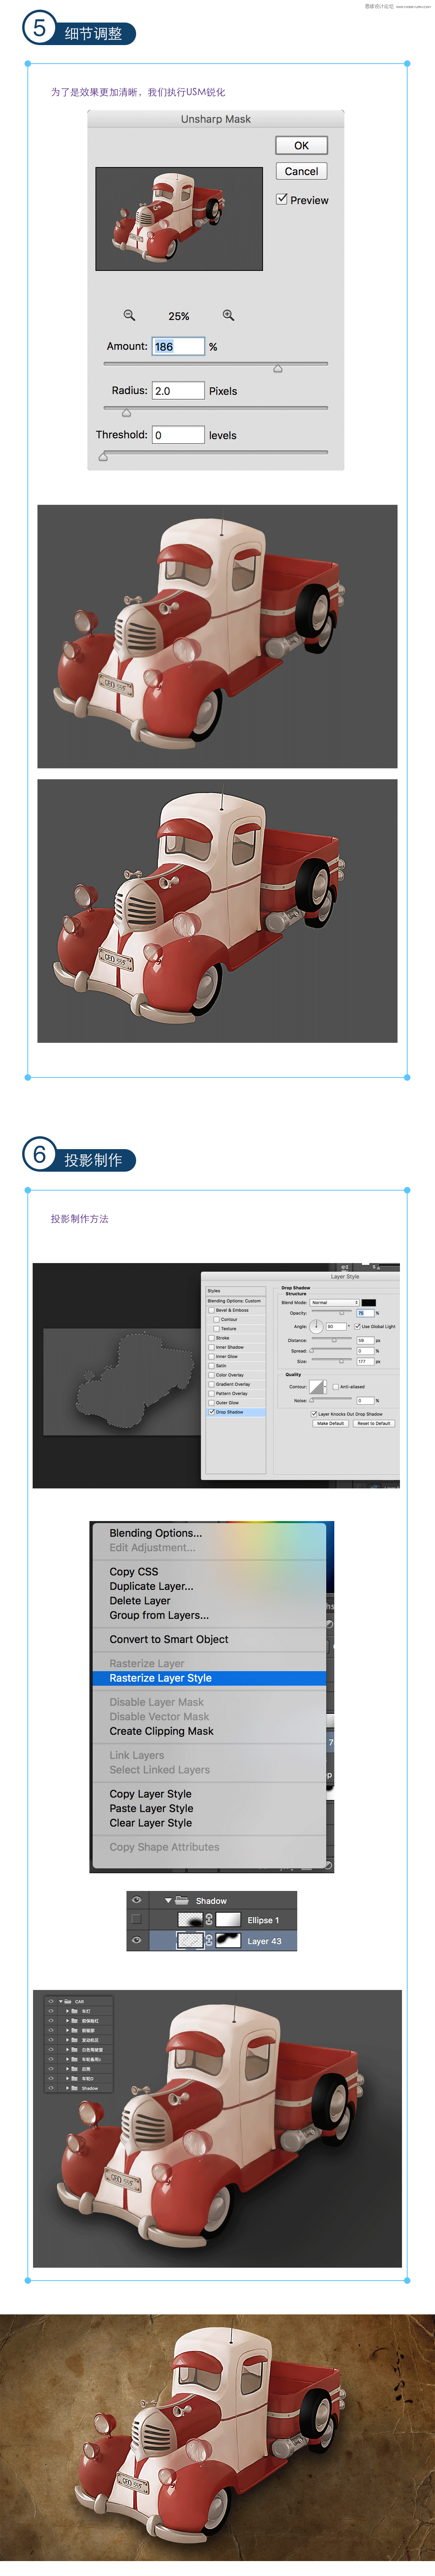435x2576 pixels.
Task: Choose Copy Layer Style menu item
Action: pyautogui.click(x=150, y=1794)
